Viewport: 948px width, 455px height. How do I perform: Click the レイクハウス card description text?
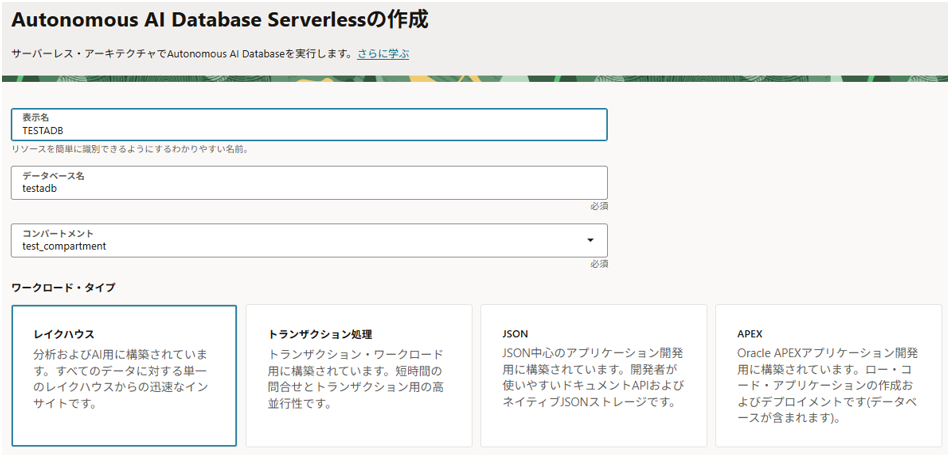point(124,379)
